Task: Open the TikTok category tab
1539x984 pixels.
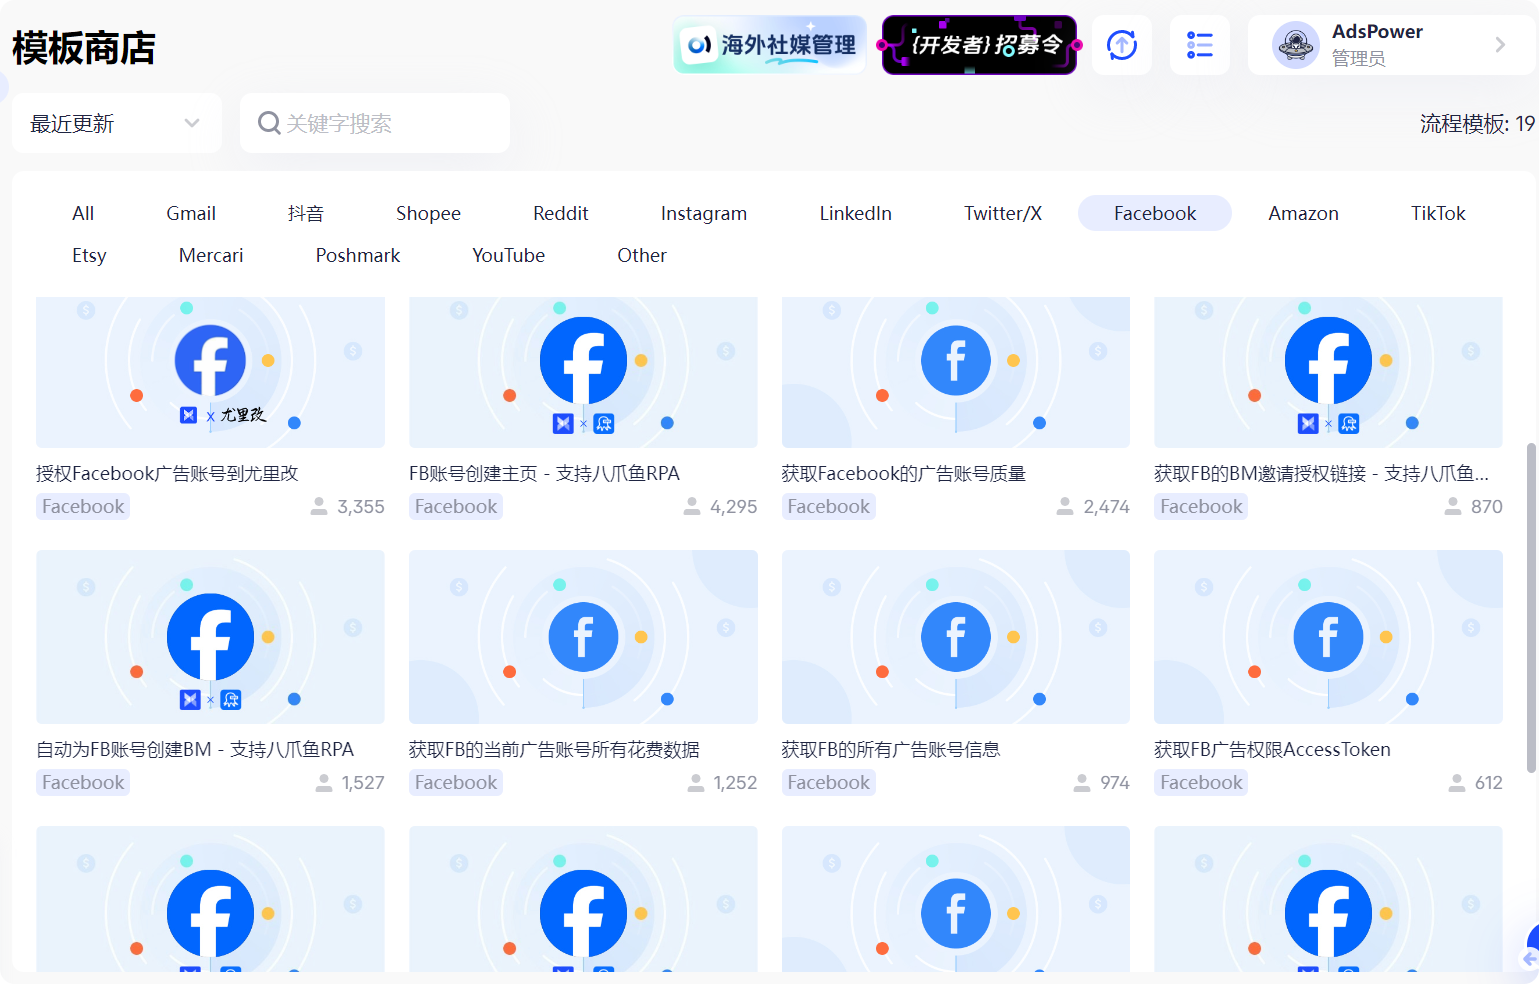Action: click(x=1437, y=213)
